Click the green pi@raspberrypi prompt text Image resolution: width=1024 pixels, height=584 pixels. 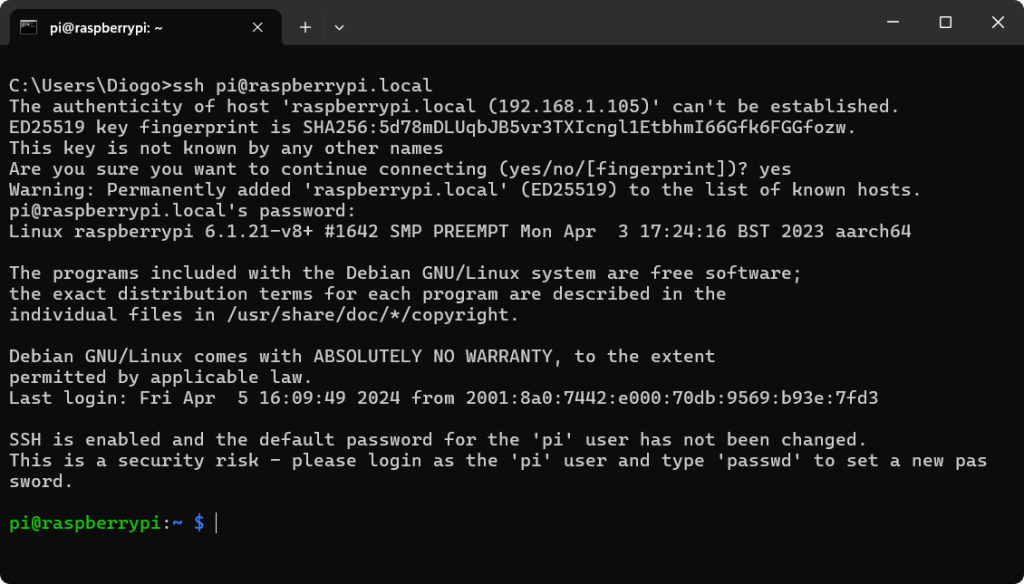(x=85, y=523)
